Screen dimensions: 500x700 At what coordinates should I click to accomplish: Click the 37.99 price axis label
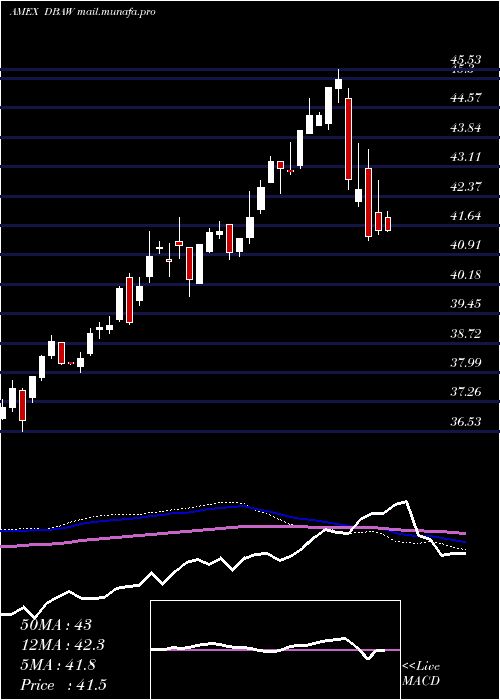pos(466,362)
